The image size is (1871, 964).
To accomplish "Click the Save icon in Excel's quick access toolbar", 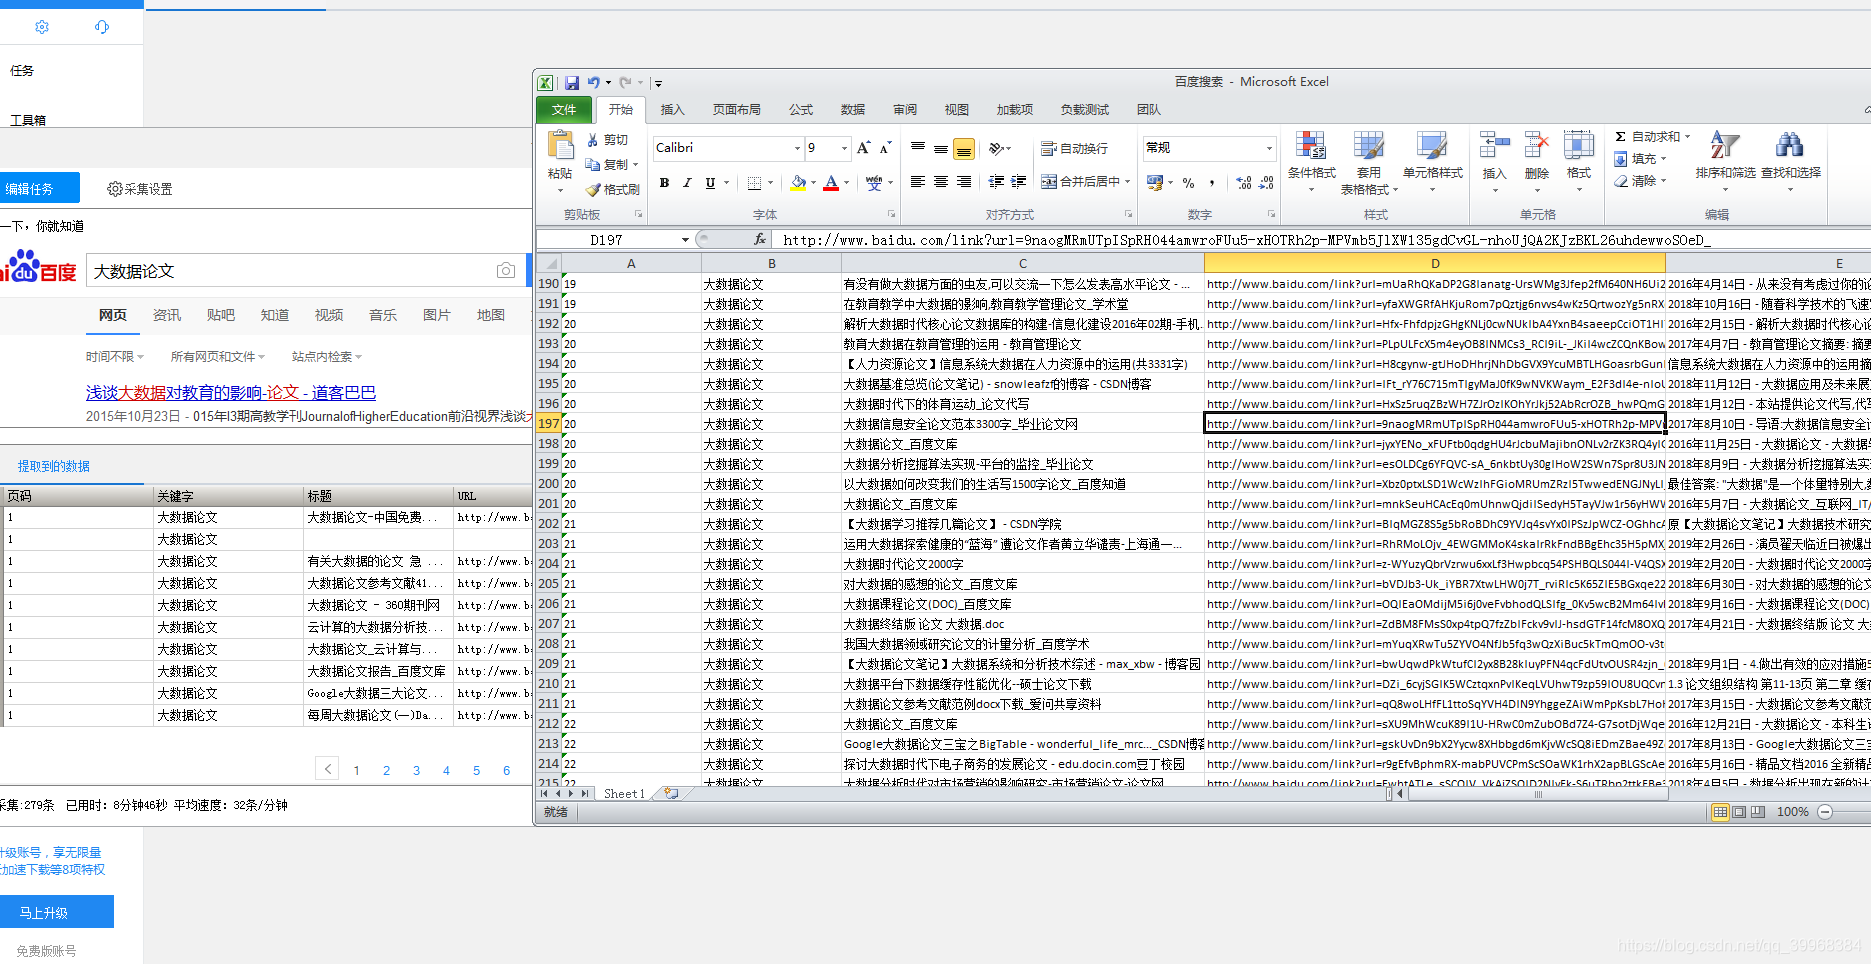I will 572,83.
